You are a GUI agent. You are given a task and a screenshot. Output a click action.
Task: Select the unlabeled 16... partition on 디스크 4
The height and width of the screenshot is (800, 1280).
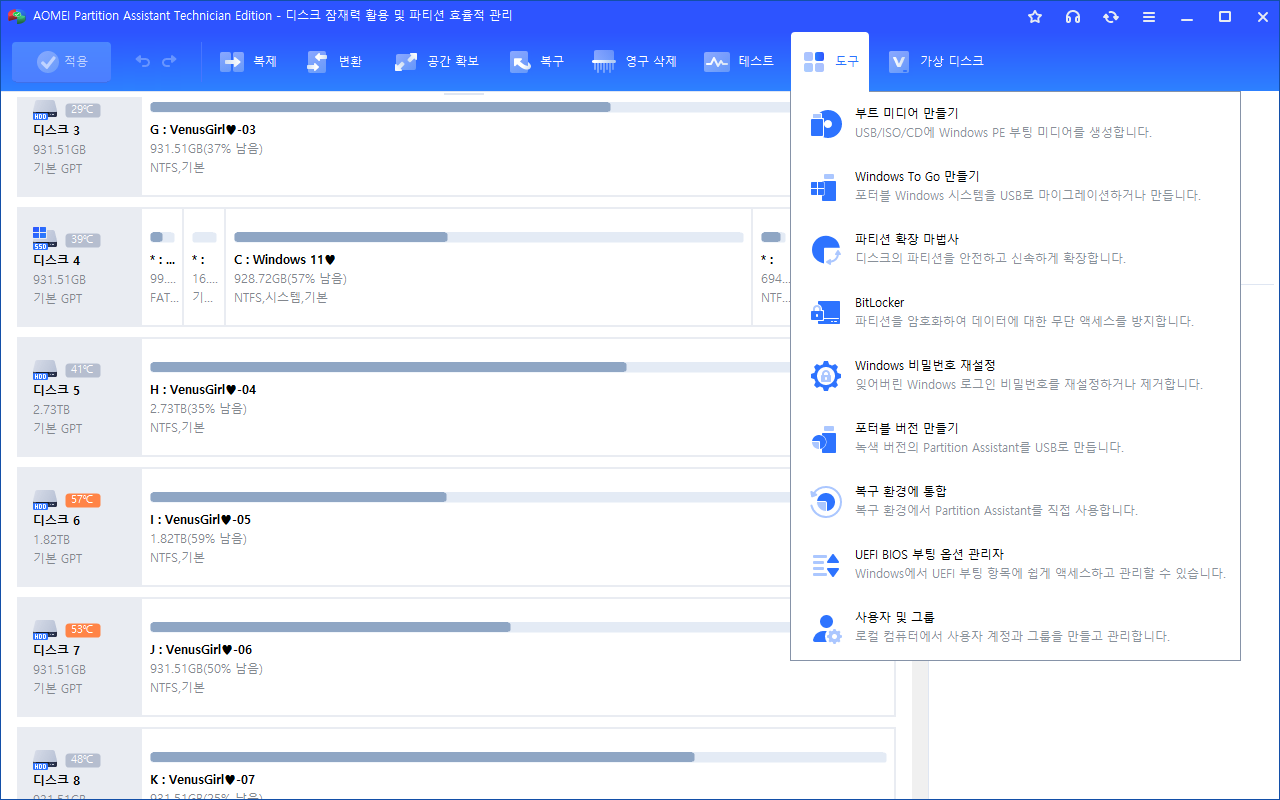[x=204, y=266]
